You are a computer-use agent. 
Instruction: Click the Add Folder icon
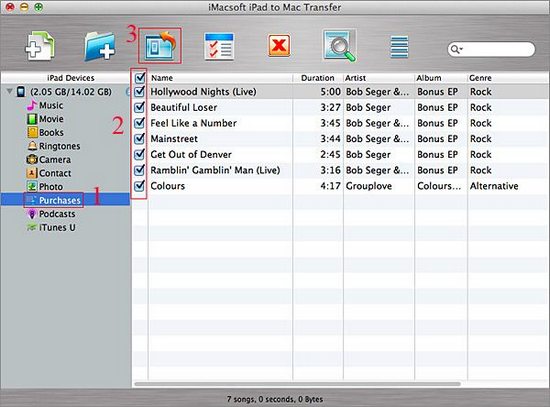coord(100,46)
